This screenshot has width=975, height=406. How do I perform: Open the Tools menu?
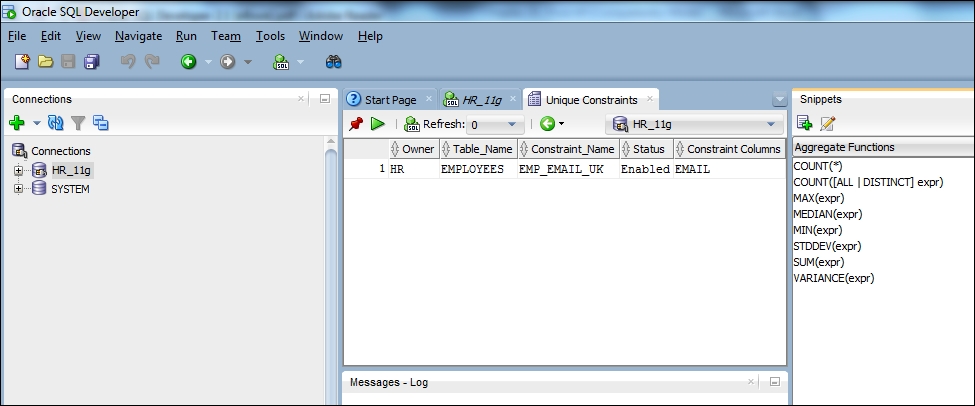point(270,36)
